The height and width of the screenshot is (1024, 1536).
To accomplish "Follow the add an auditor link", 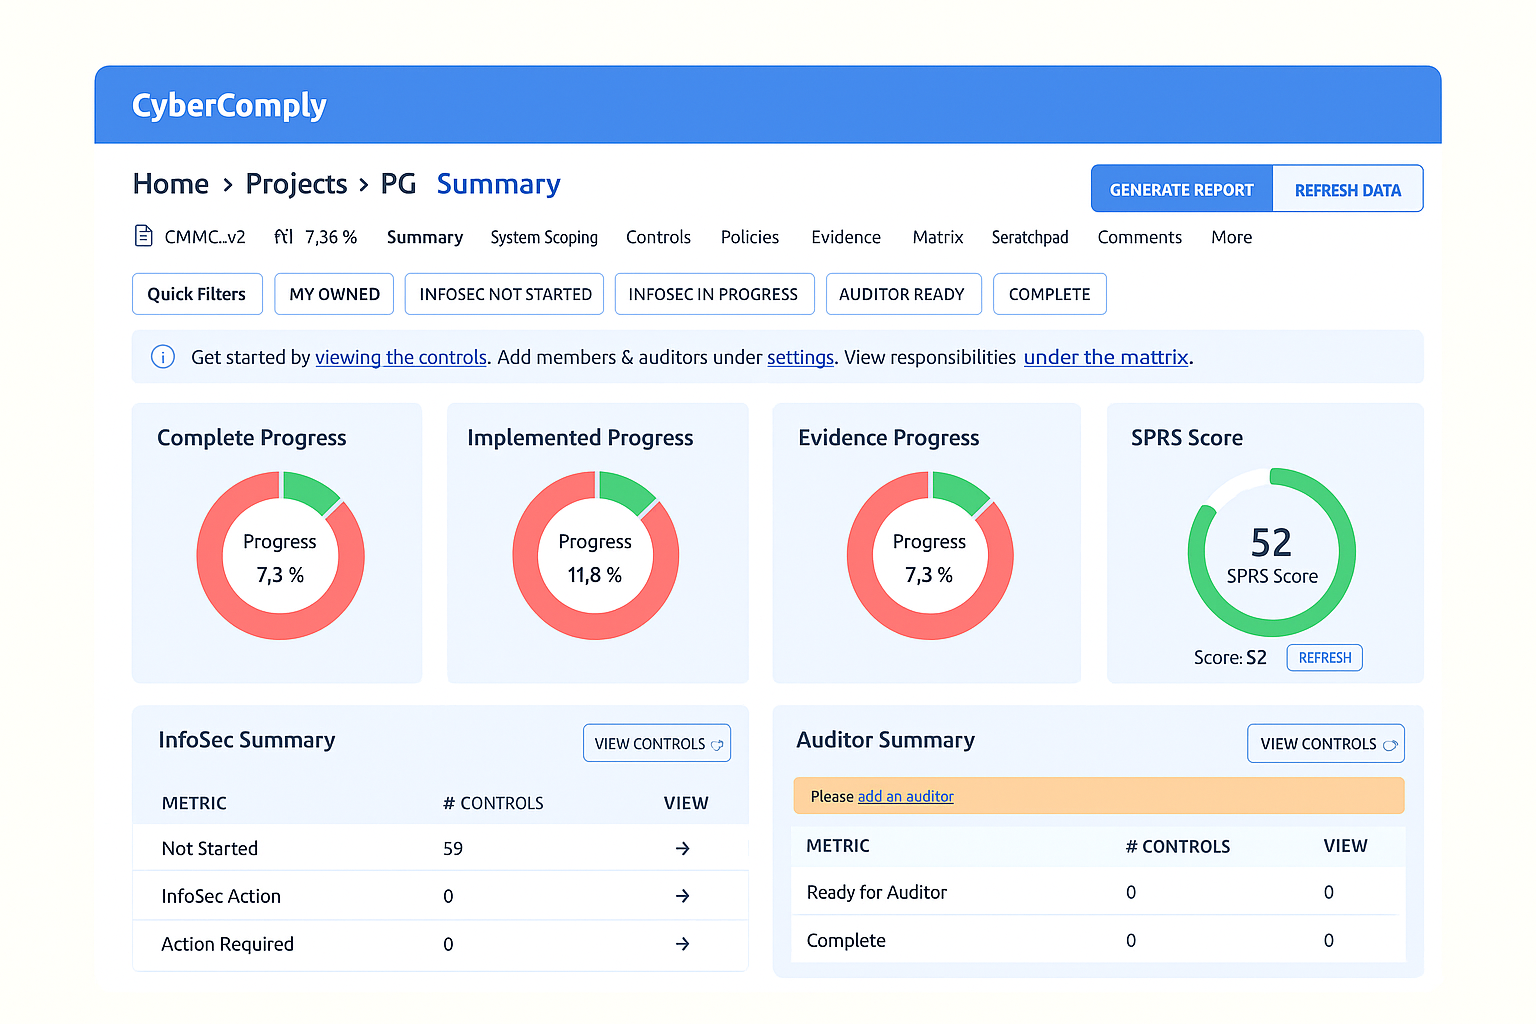I will [x=905, y=796].
